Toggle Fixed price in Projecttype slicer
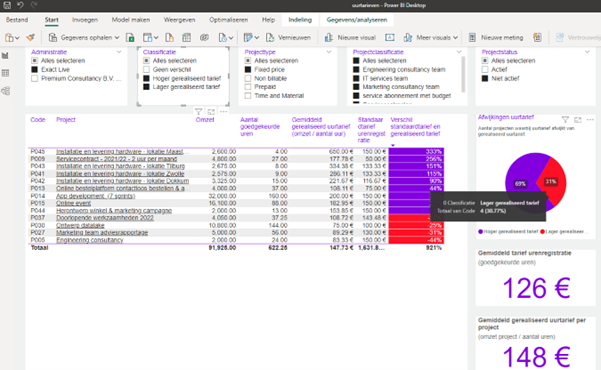Viewport: 601px width, 370px height. tap(248, 69)
